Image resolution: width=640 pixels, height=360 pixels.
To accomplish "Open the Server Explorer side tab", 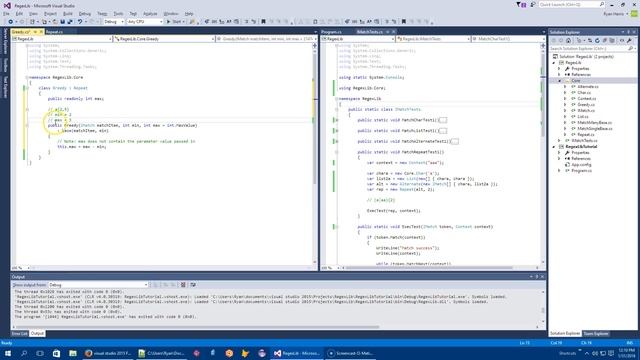I will click(5, 41).
